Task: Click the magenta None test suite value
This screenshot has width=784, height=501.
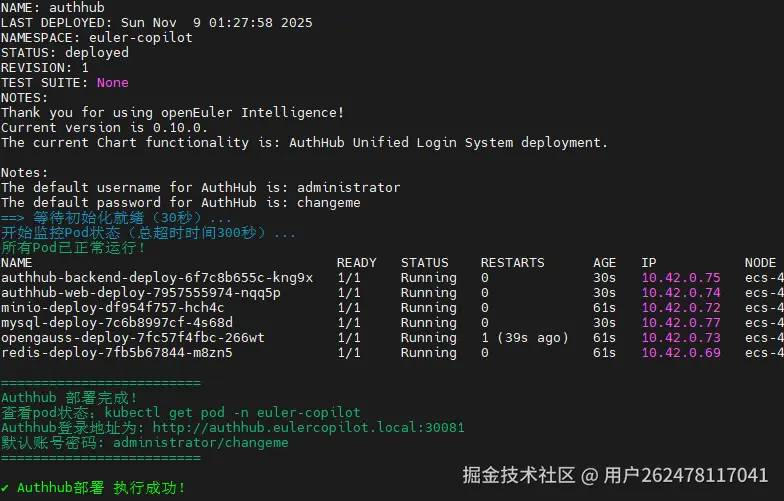Action: point(113,82)
